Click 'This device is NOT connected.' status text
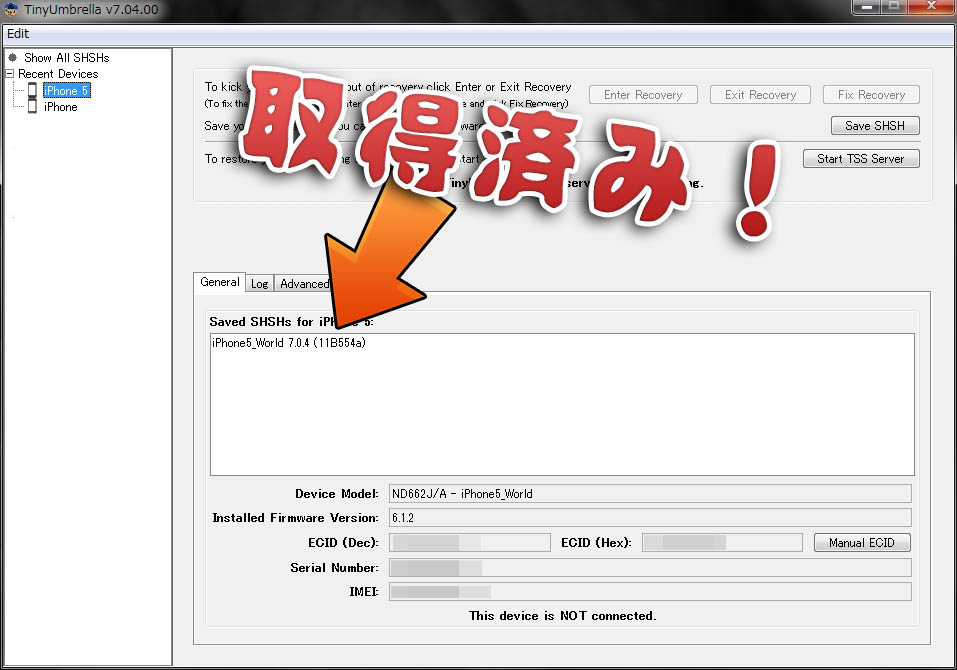The width and height of the screenshot is (957, 670). [562, 616]
